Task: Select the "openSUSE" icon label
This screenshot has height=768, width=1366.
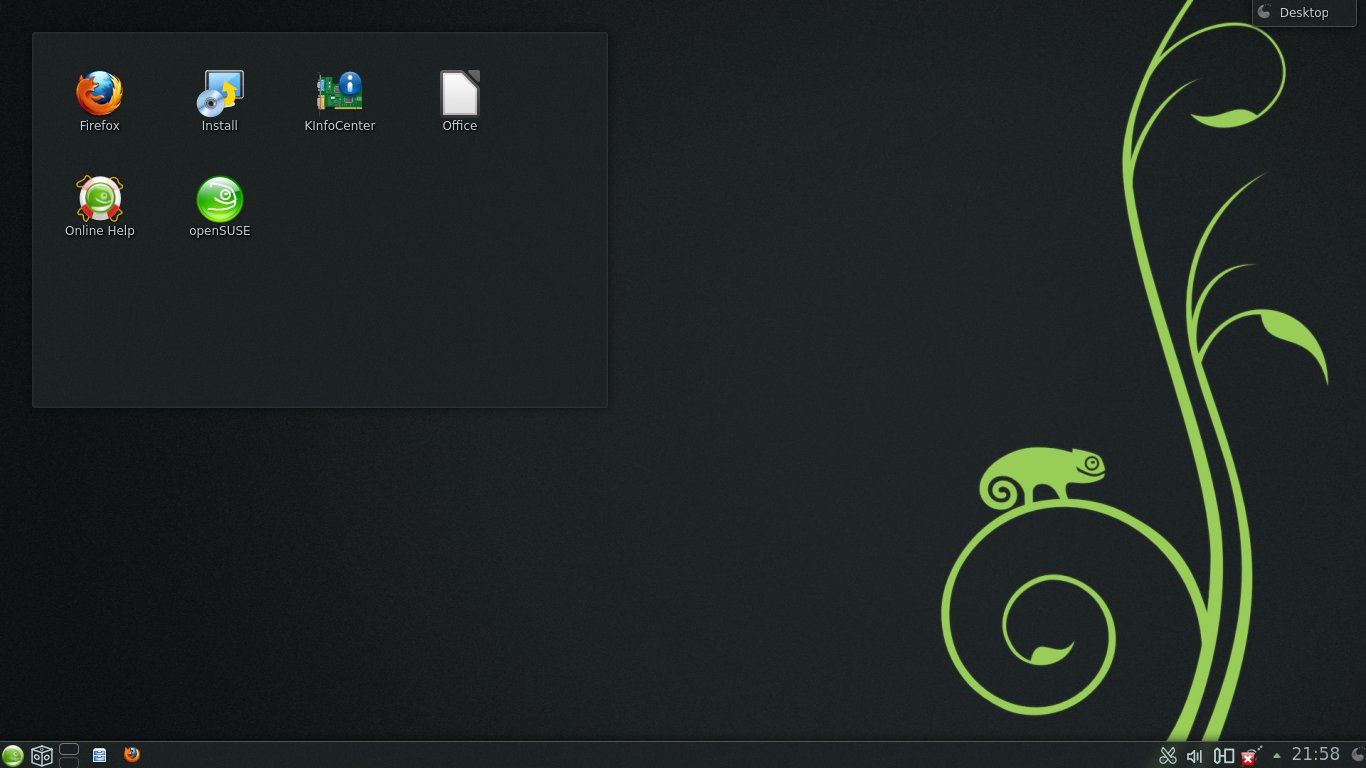Action: coord(220,231)
